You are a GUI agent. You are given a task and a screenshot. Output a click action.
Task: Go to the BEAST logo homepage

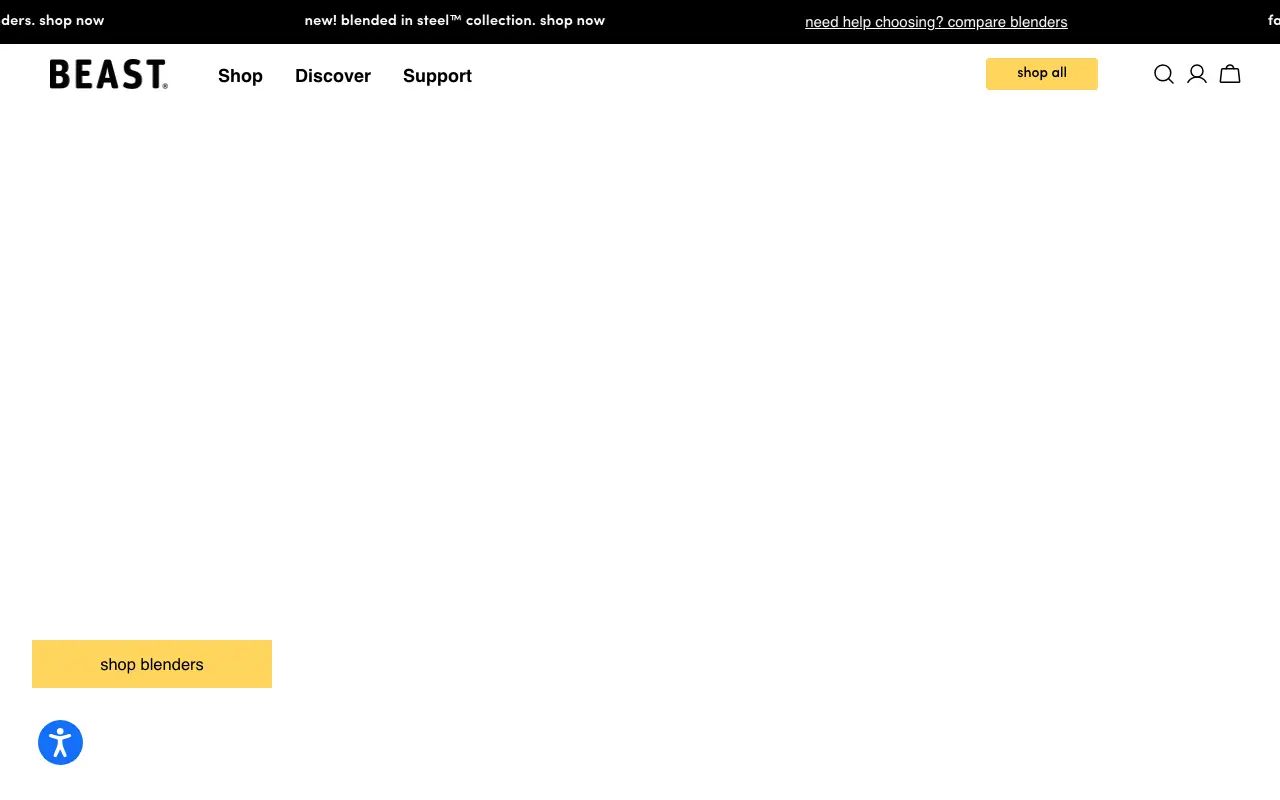pos(108,75)
